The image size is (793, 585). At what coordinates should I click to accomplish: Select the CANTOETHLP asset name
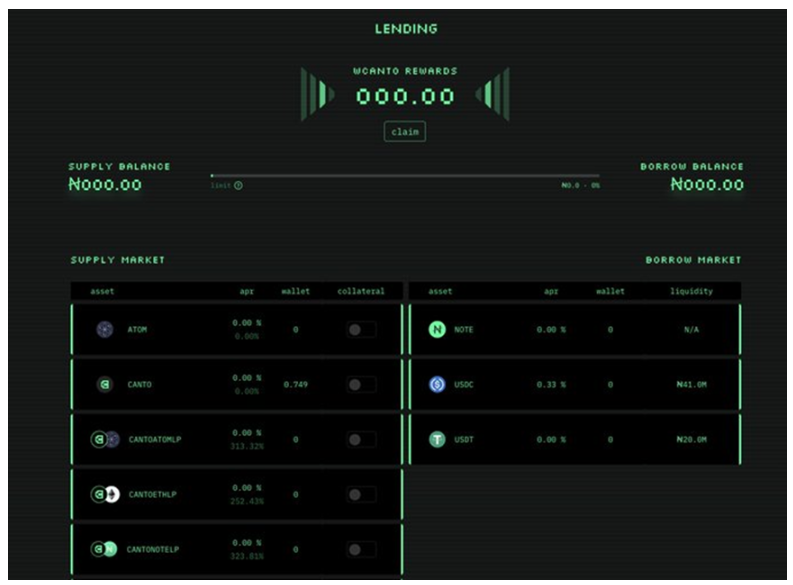152,494
